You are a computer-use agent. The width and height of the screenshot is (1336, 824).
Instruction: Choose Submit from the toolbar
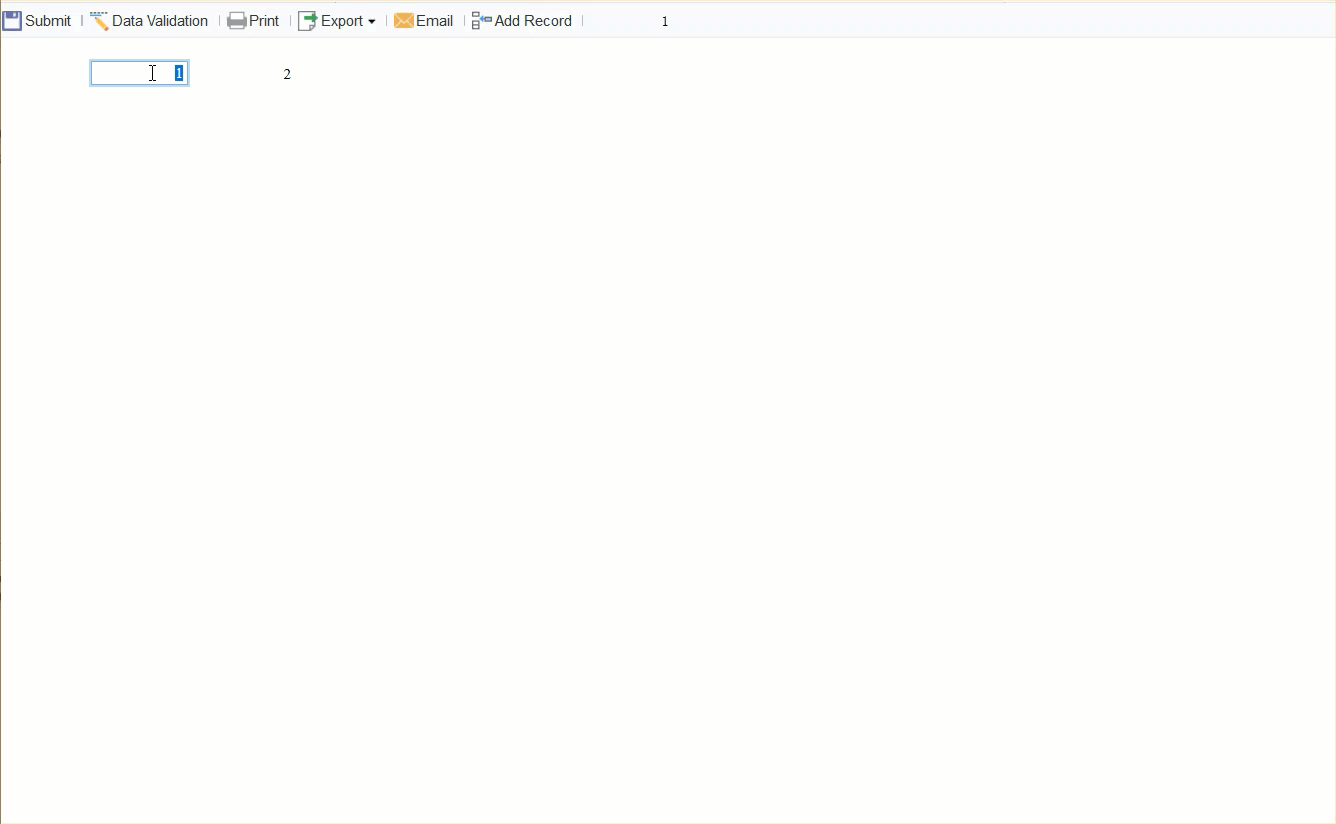(x=45, y=20)
